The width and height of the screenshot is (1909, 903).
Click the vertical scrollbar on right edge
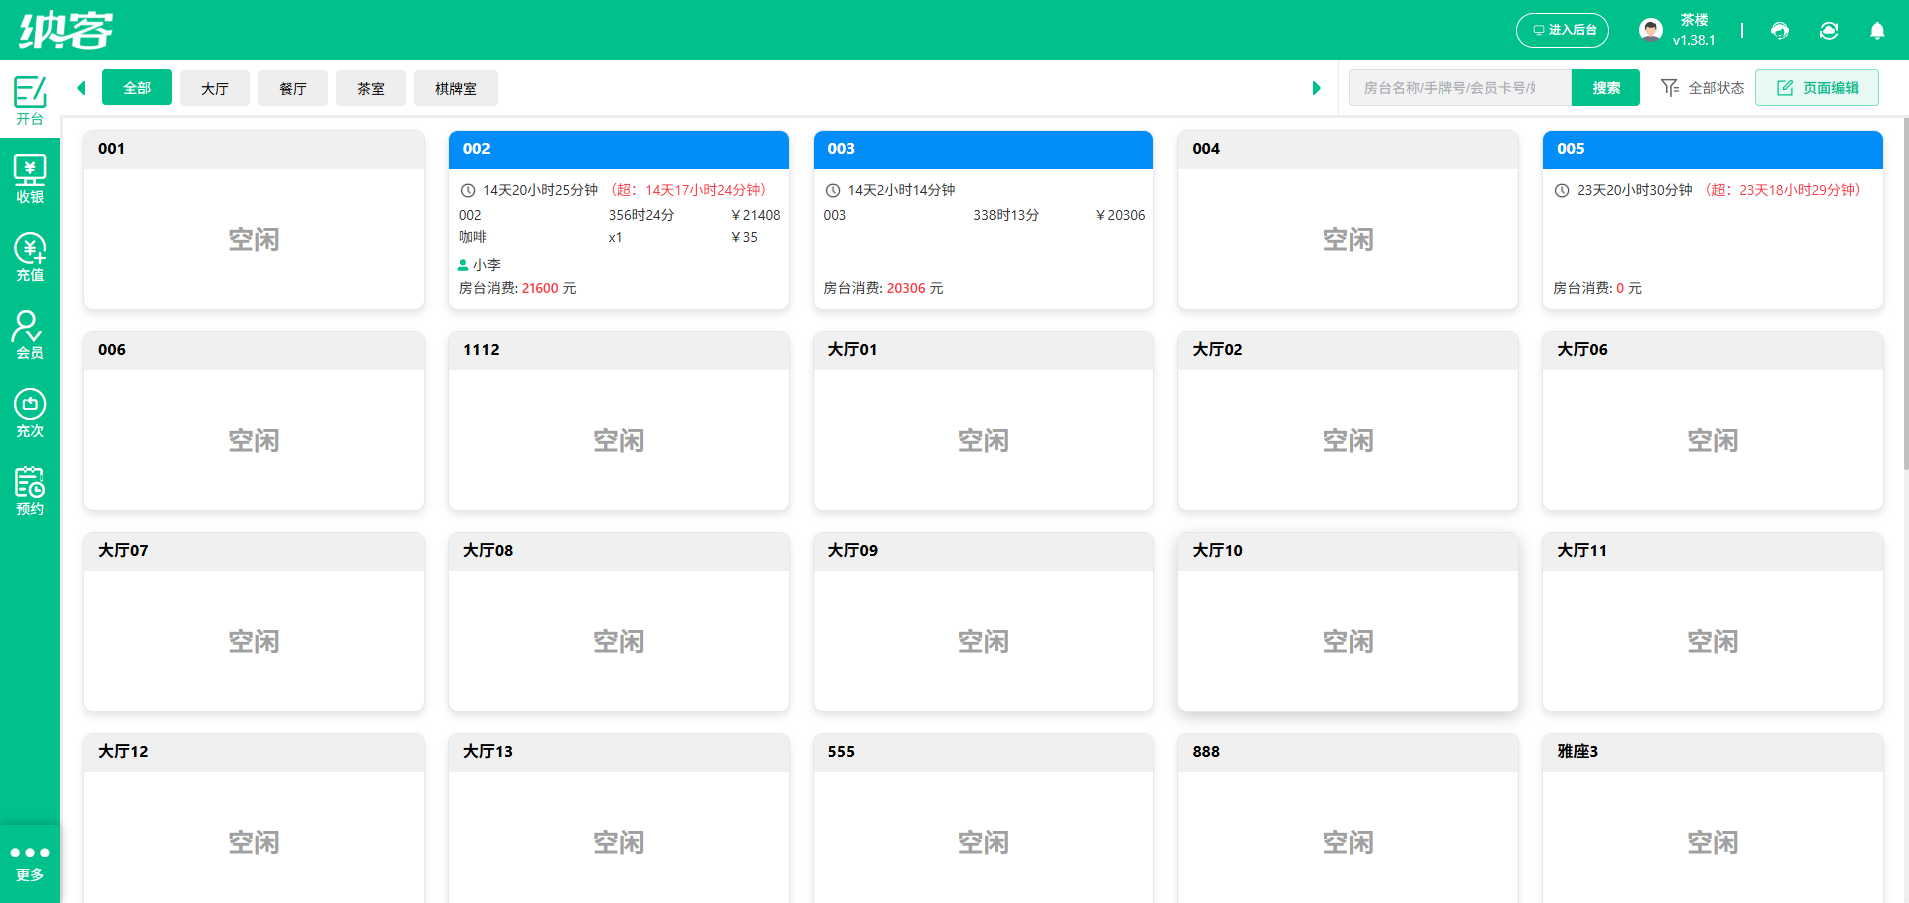point(1904,295)
